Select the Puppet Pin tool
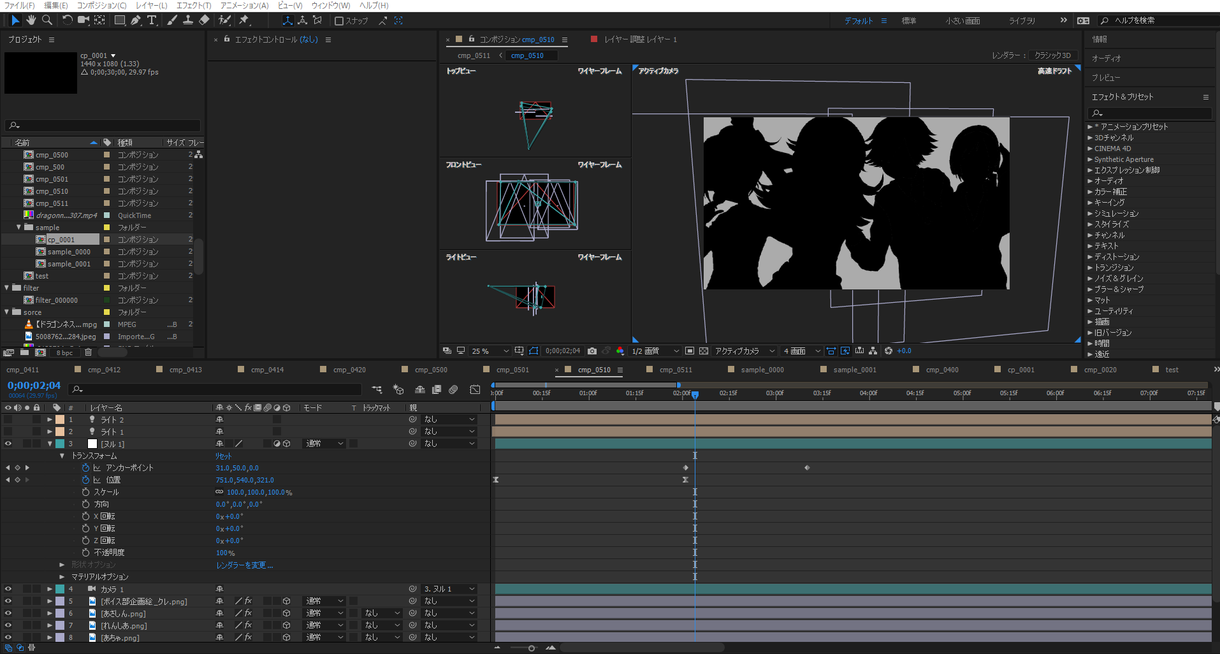The height and width of the screenshot is (654, 1220). [244, 20]
